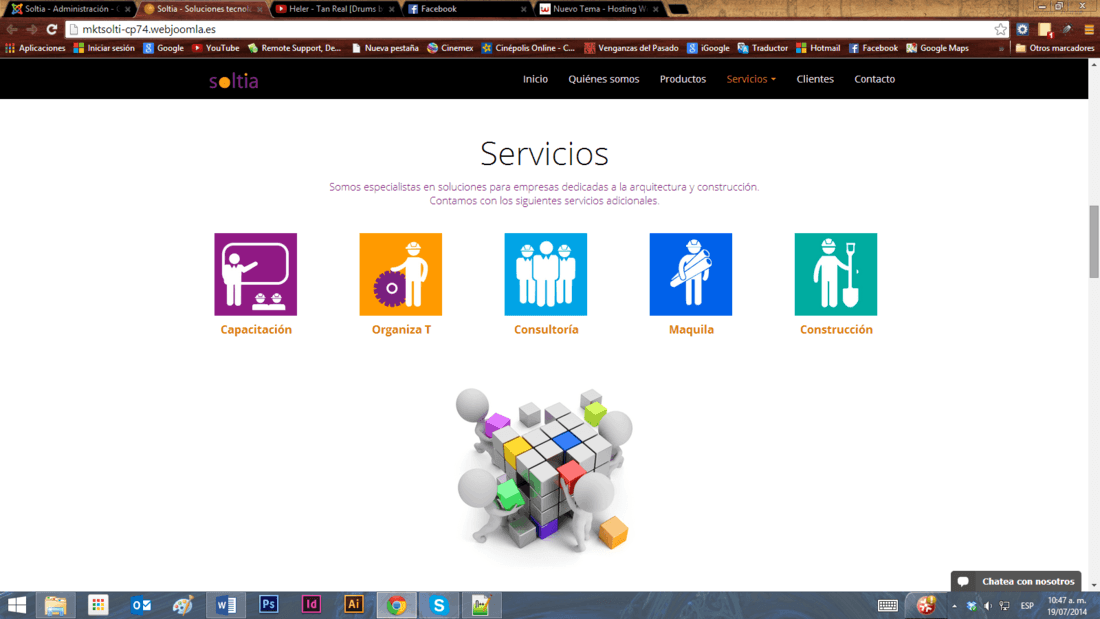Open the Clientes menu item
The image size is (1100, 619).
814,79
